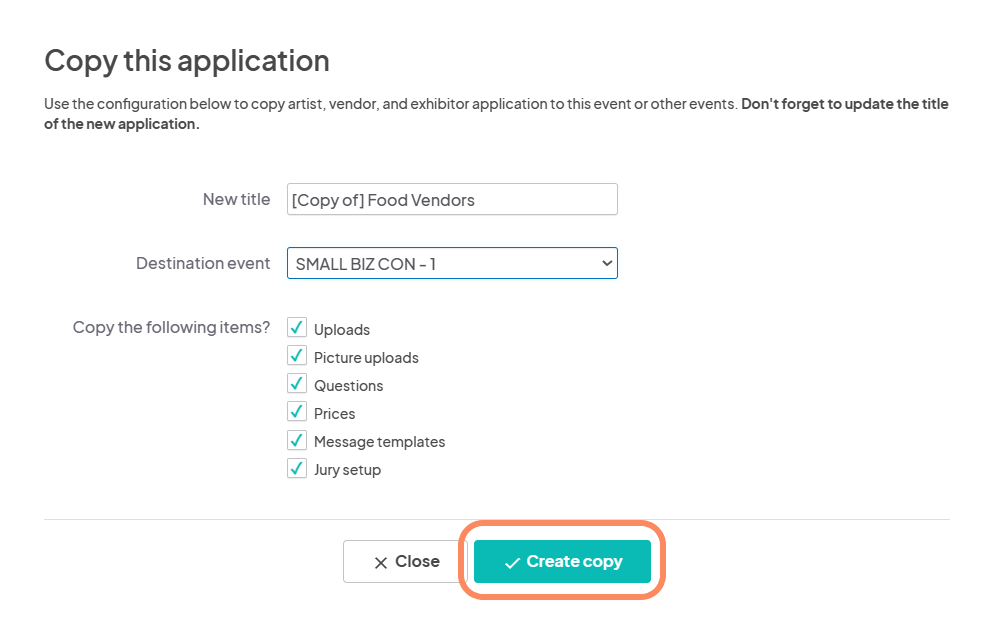Viewport: 995px width, 632px height.
Task: Click the checkmark inside Picture uploads checkbox
Action: (x=296, y=356)
